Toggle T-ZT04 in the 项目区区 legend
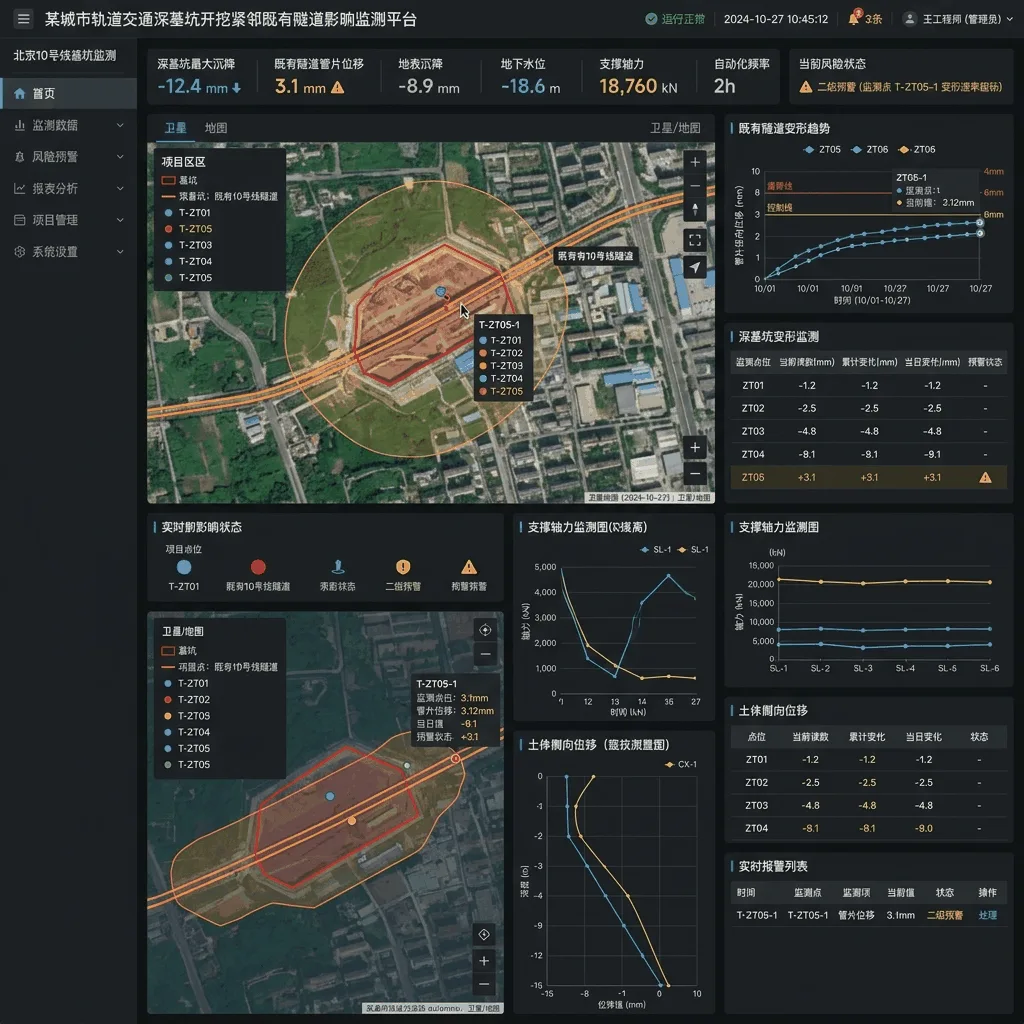1024x1024 pixels. pyautogui.click(x=188, y=261)
